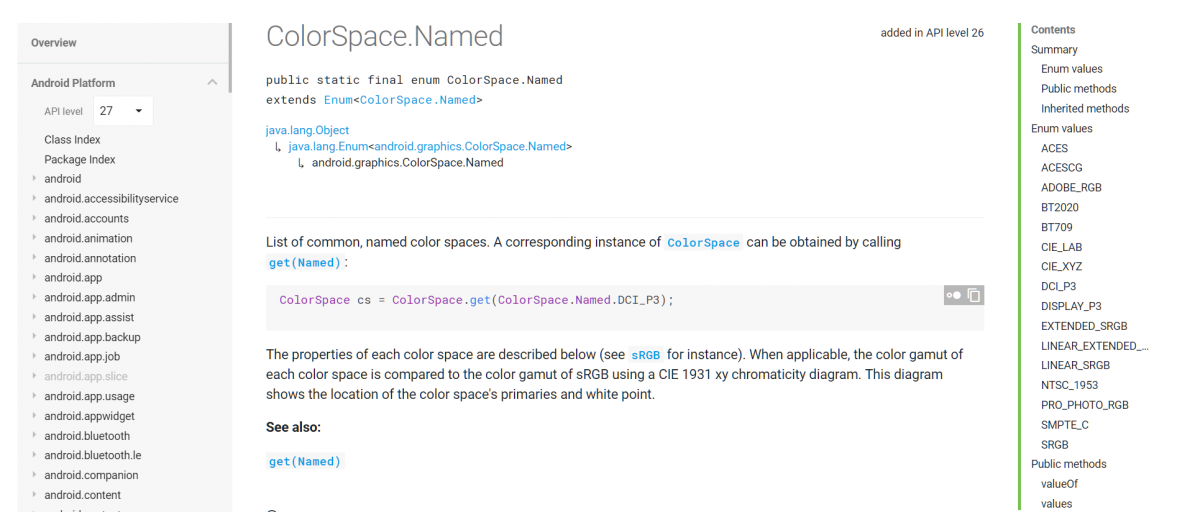Expand the android.animation package arrow
This screenshot has width=1200, height=512.
(x=35, y=239)
